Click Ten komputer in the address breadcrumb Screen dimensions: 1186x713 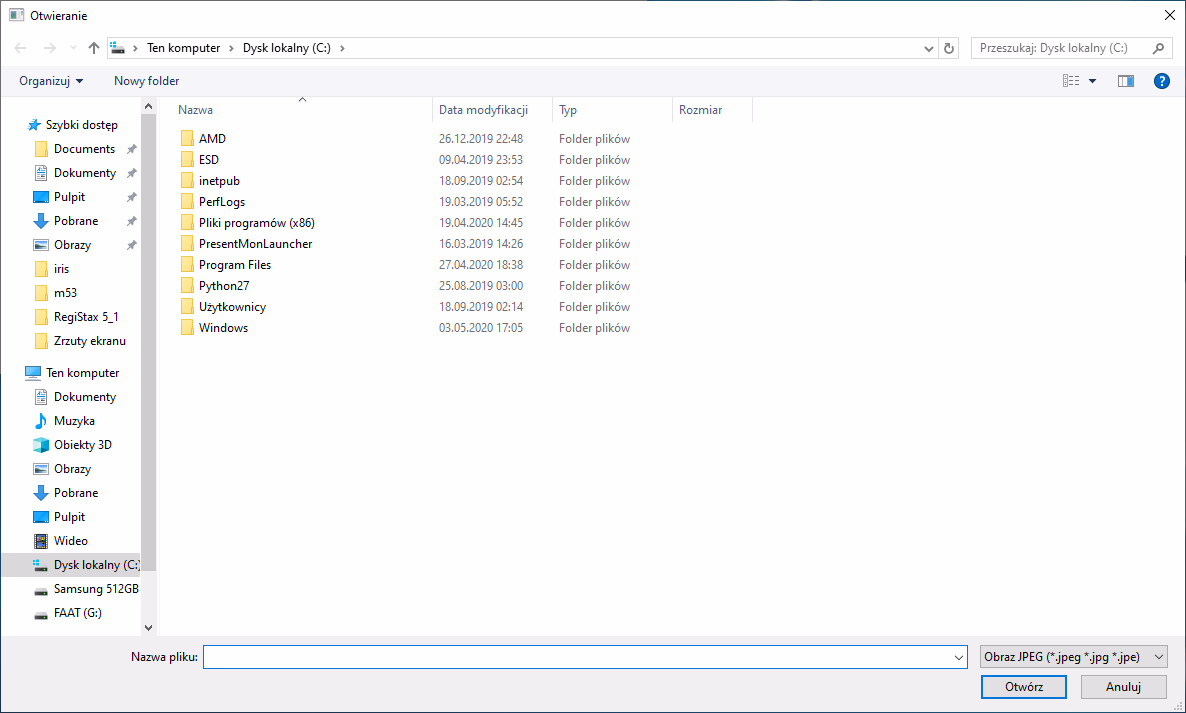click(183, 48)
